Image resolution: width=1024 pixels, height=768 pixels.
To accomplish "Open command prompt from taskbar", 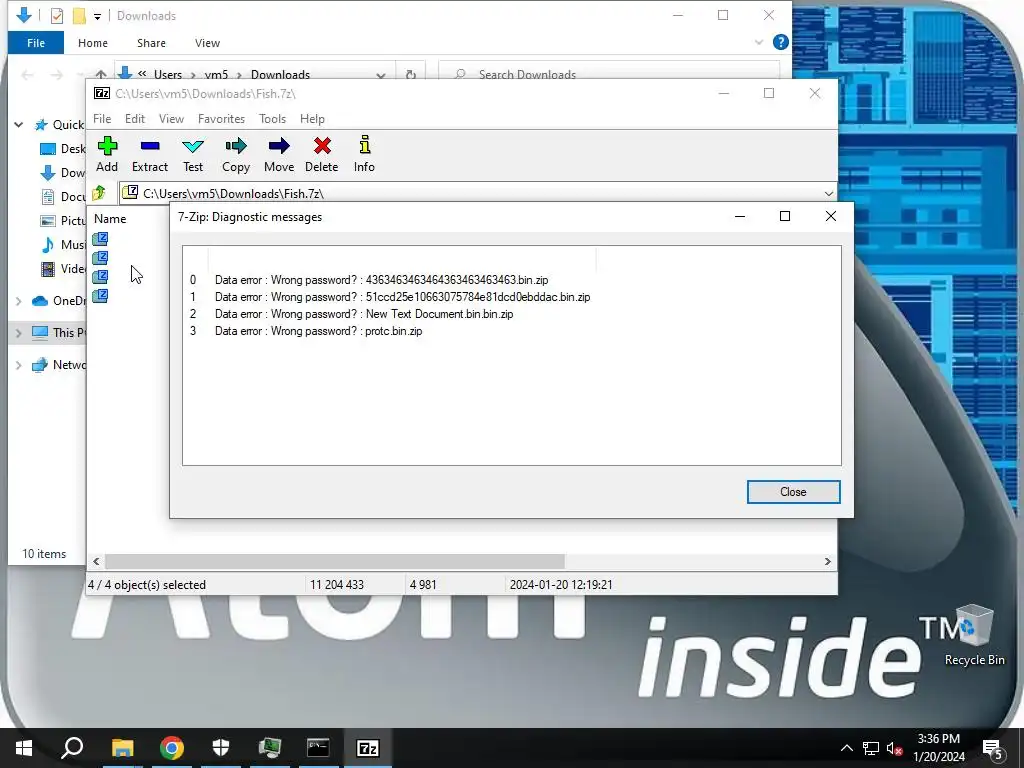I will [x=318, y=748].
